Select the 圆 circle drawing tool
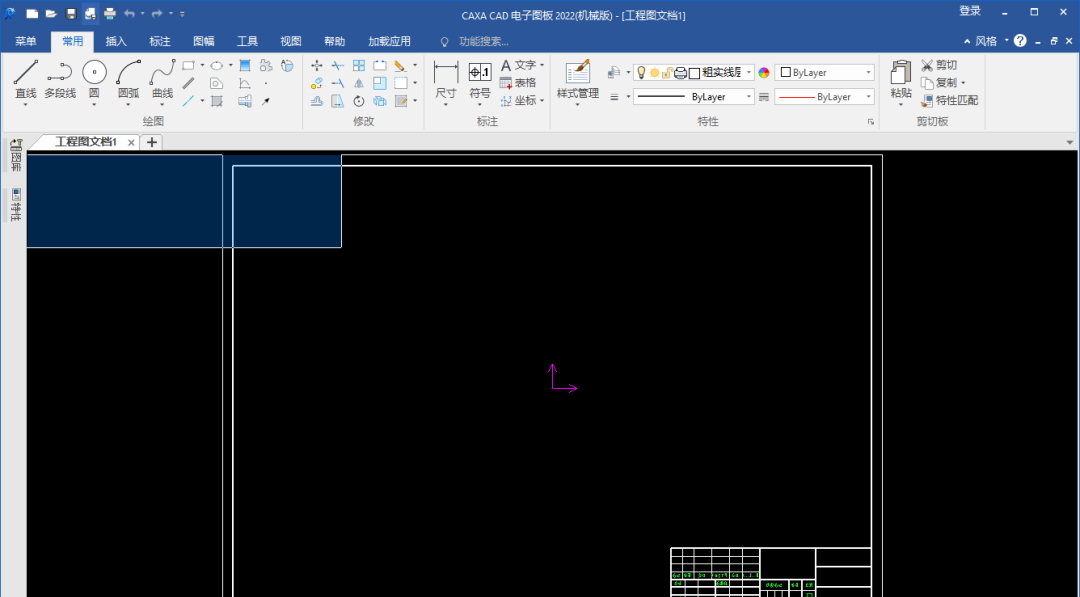 [x=94, y=79]
